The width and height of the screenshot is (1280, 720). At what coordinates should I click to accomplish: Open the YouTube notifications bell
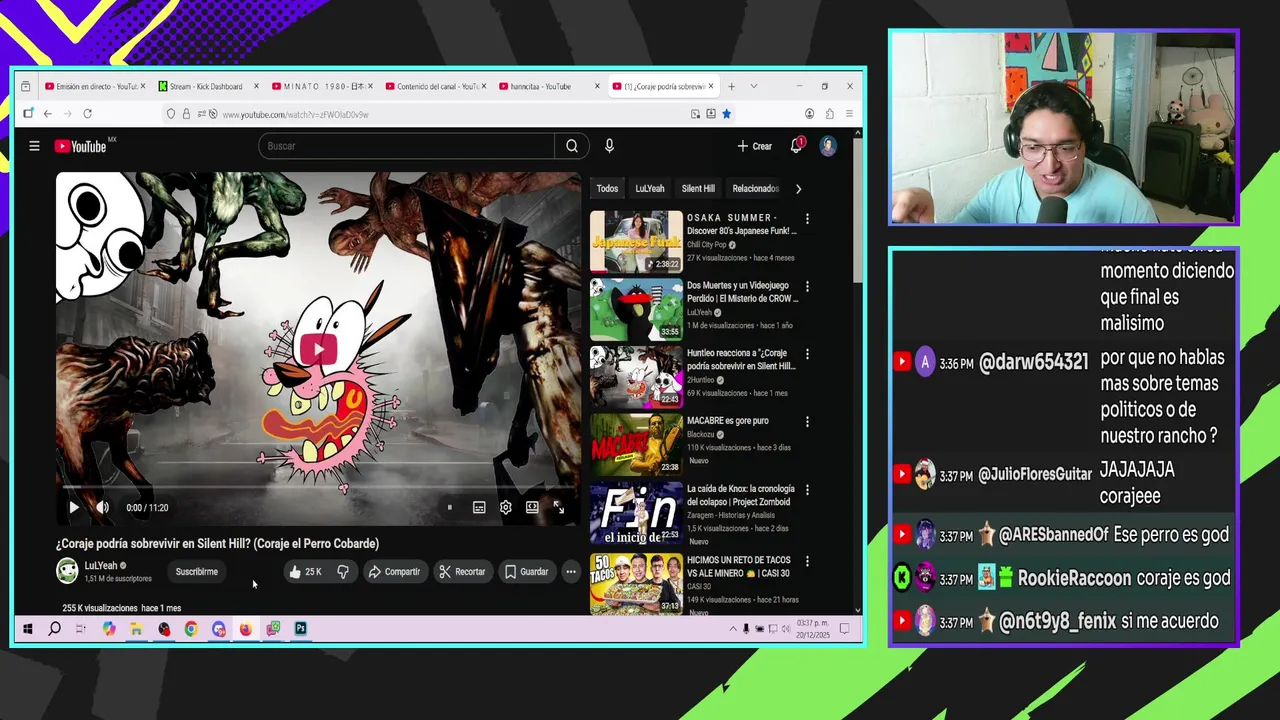click(797, 146)
